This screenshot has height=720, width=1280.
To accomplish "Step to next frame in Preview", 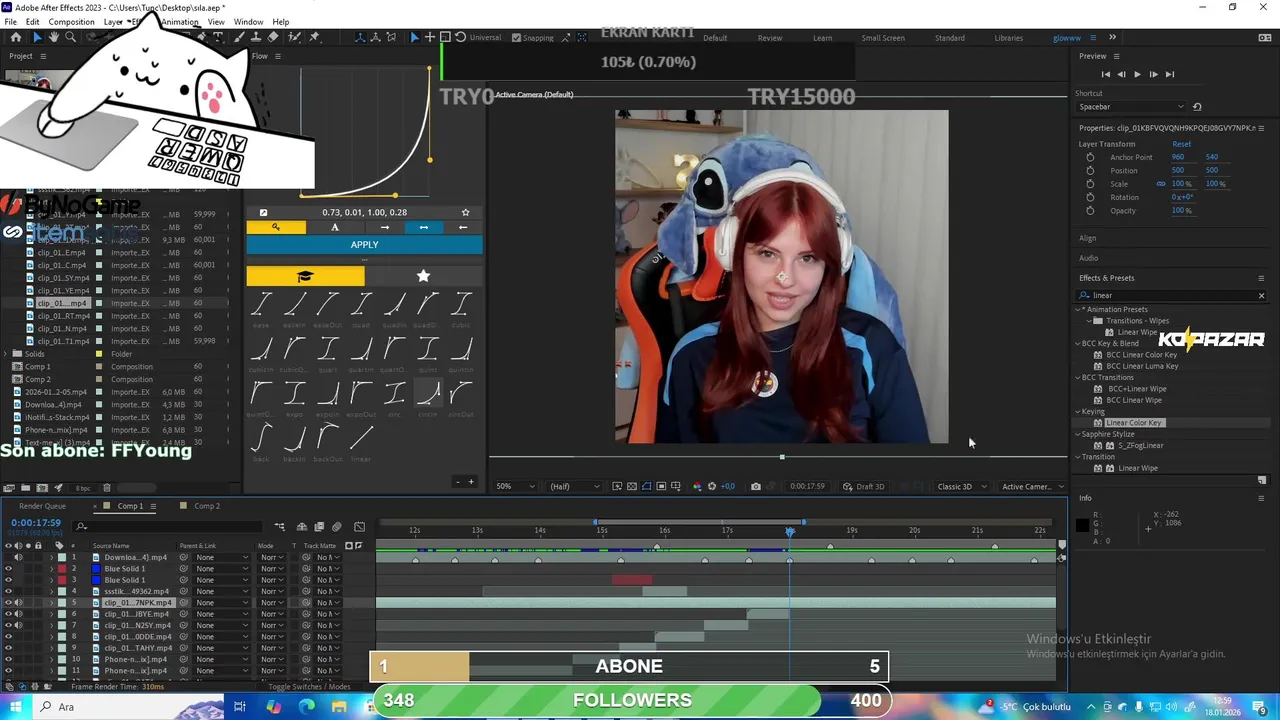I will (1153, 74).
